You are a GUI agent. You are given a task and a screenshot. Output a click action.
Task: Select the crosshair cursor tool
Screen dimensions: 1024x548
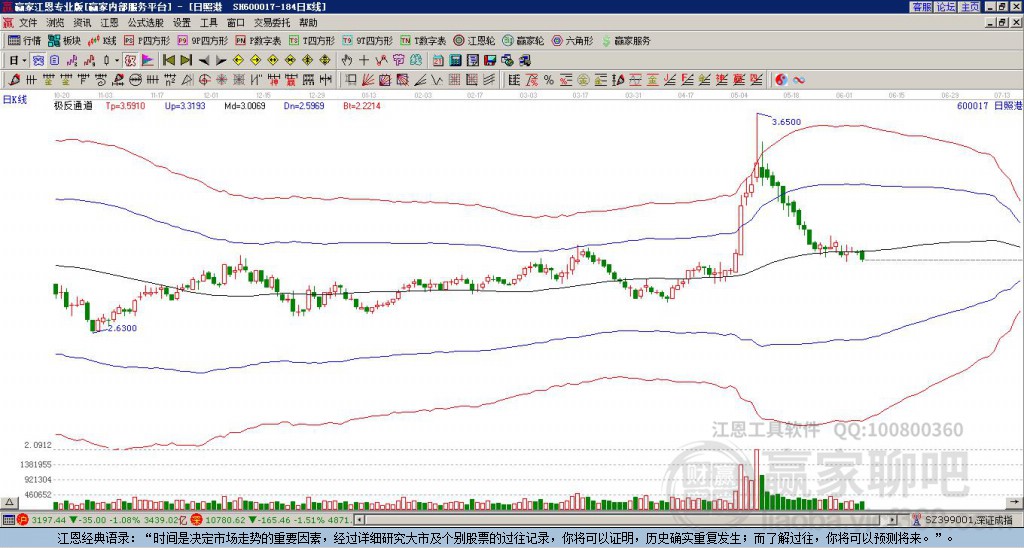364,61
